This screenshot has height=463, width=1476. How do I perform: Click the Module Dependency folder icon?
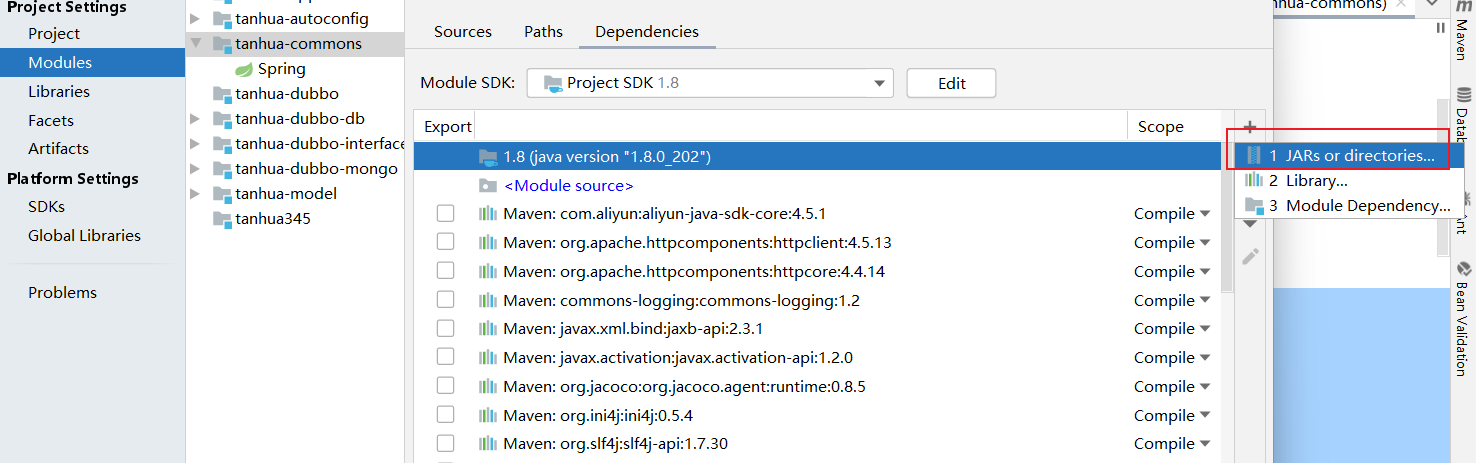pos(1254,206)
